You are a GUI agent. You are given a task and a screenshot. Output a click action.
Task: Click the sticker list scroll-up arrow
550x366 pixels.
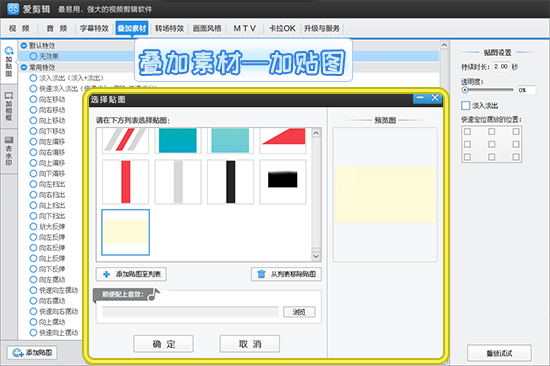(316, 133)
